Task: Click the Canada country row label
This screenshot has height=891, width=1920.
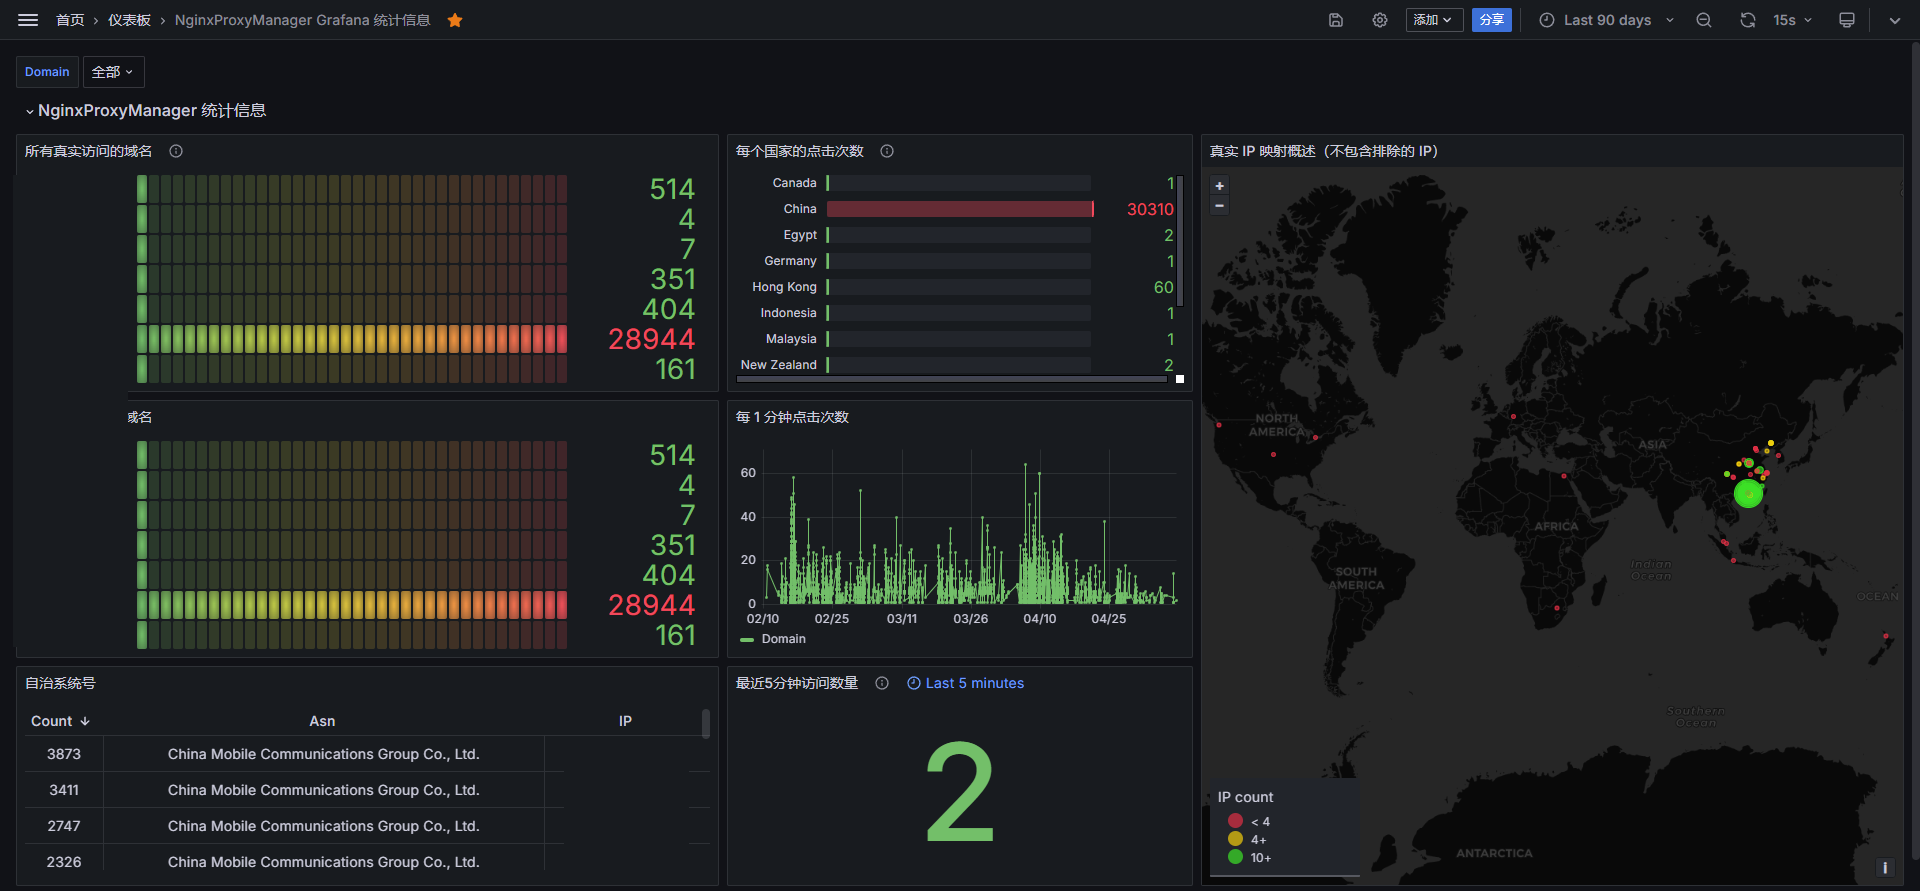Action: coord(794,183)
